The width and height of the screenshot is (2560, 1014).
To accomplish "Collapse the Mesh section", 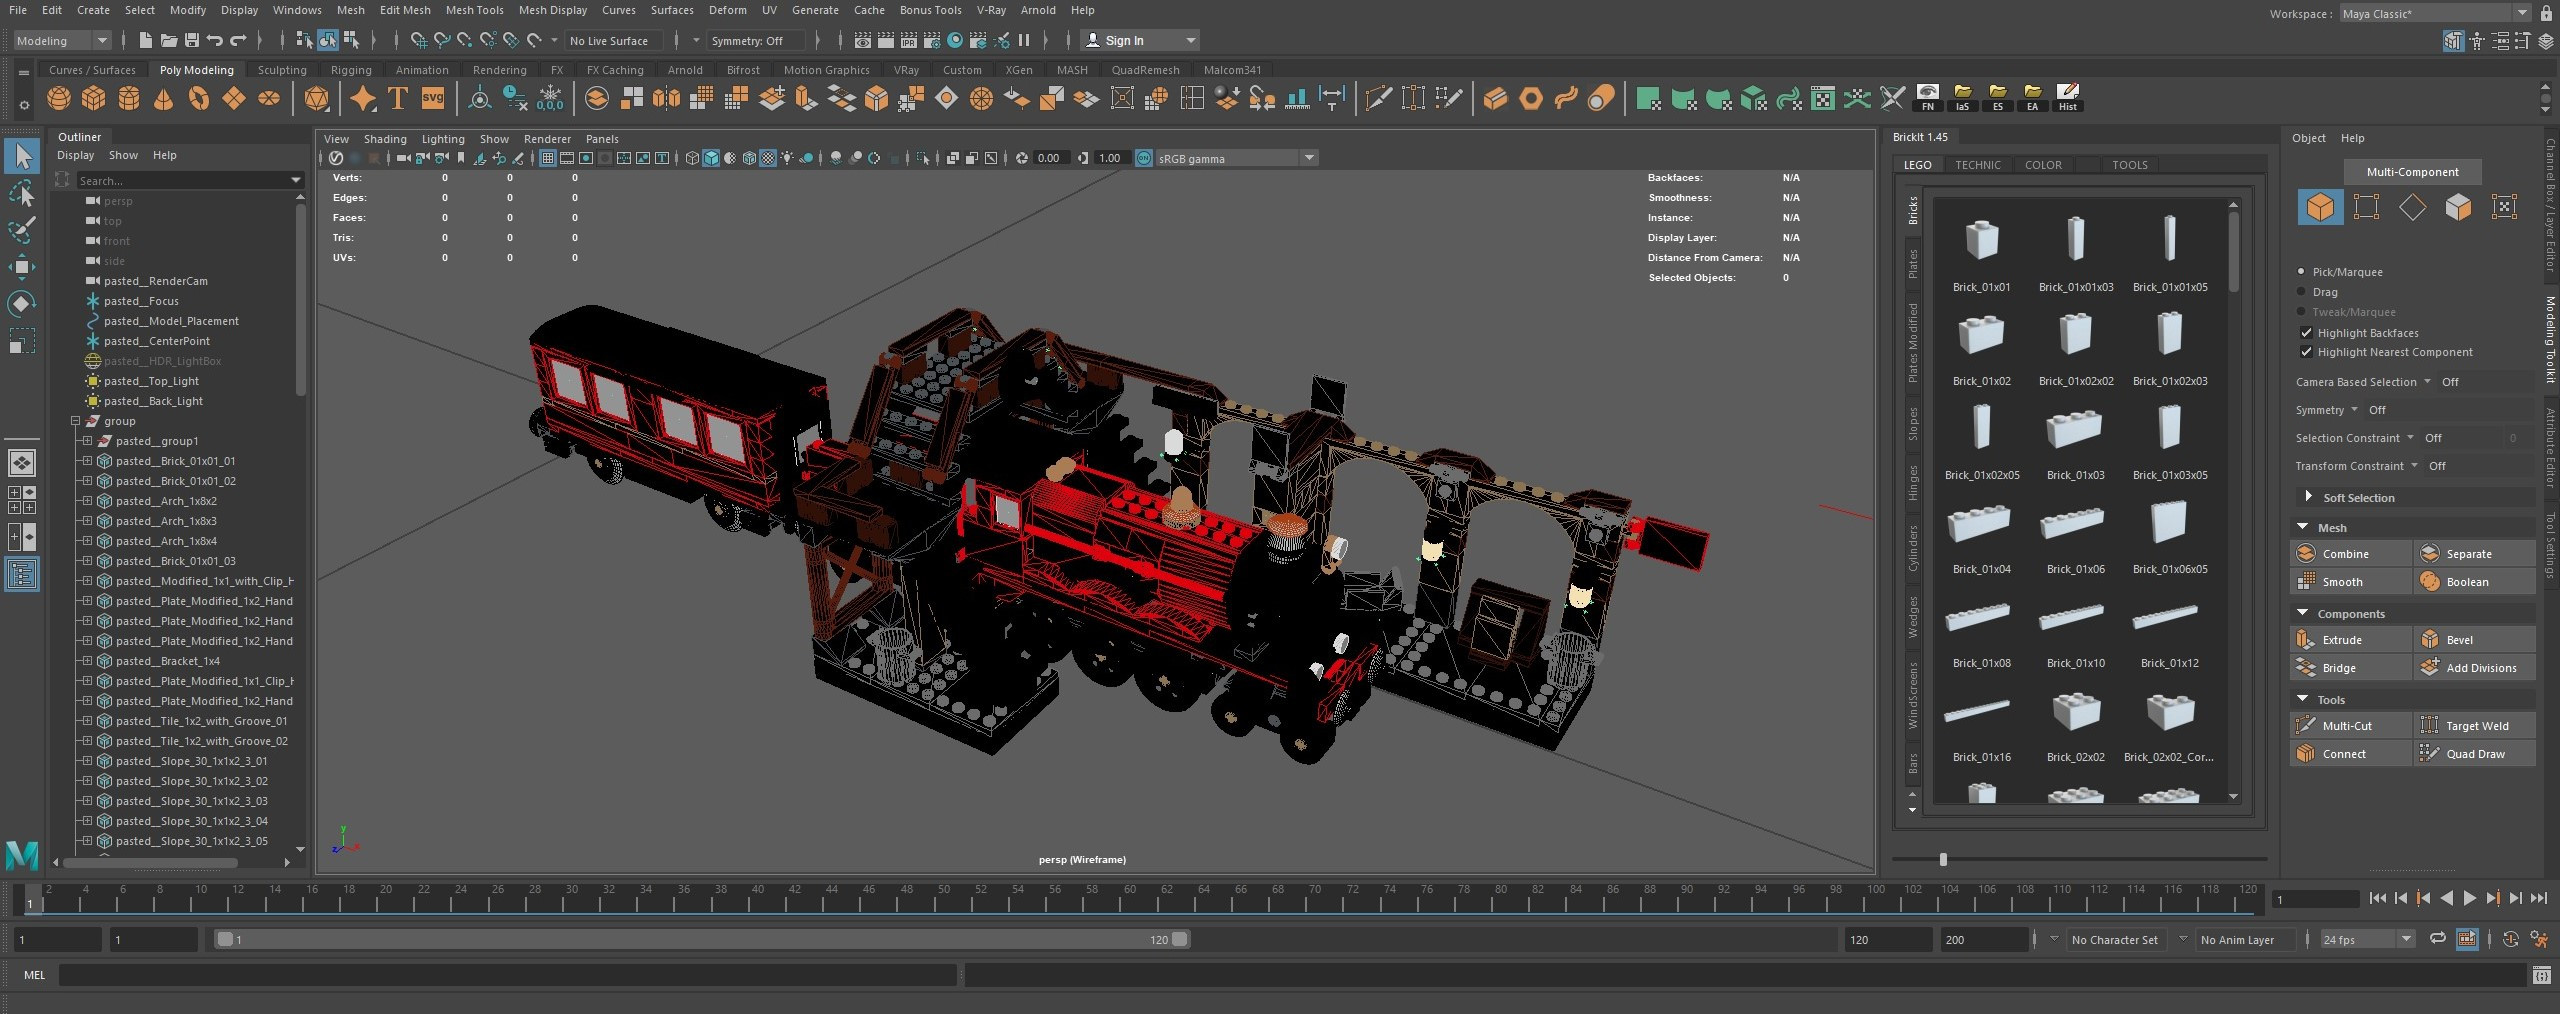I will [2303, 527].
